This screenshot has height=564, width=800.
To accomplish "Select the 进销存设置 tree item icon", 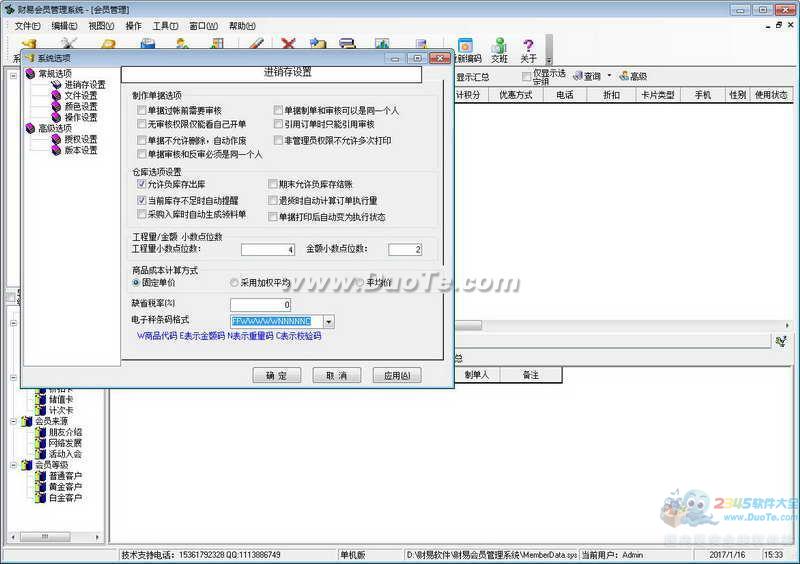I will (x=56, y=85).
